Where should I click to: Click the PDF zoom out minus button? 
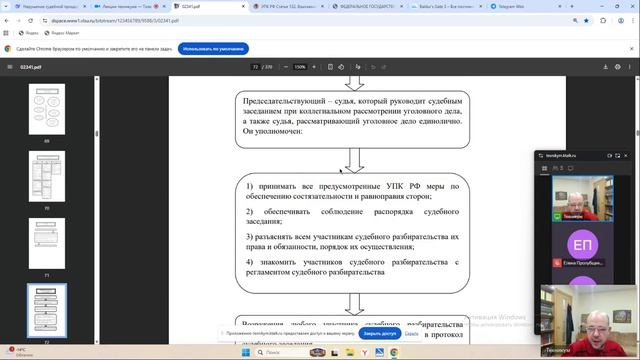point(286,67)
